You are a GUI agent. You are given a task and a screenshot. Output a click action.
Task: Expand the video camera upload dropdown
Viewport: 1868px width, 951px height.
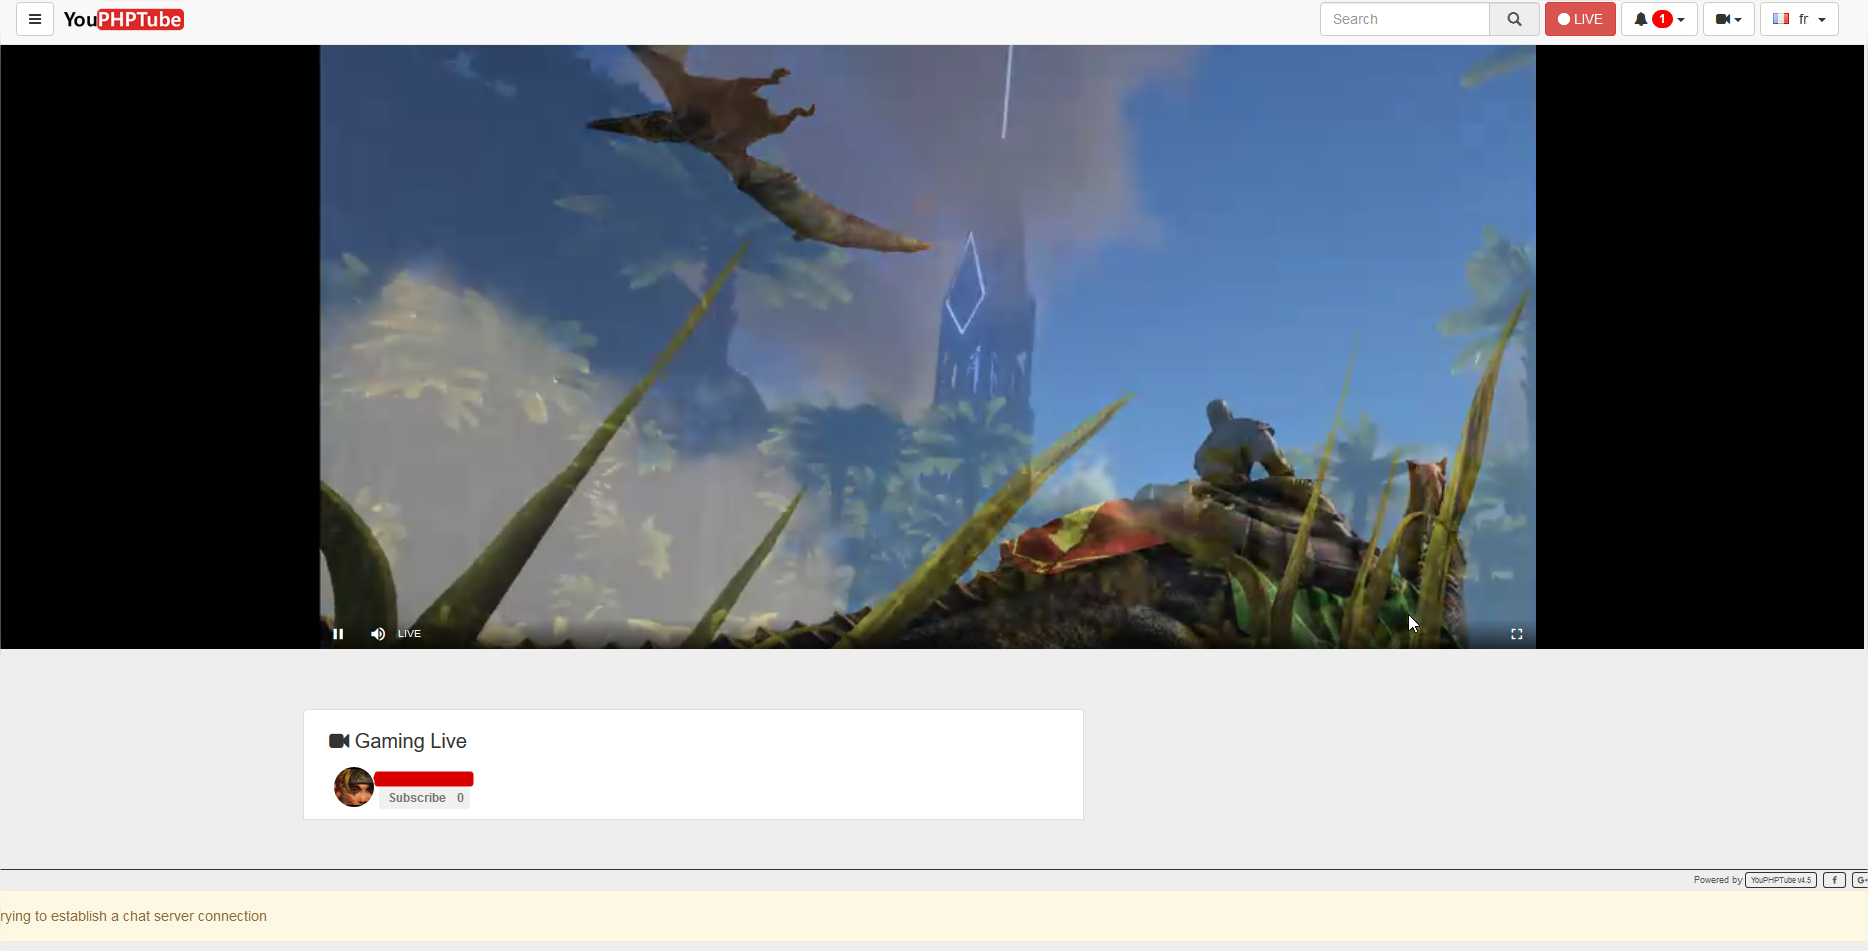pyautogui.click(x=1729, y=19)
